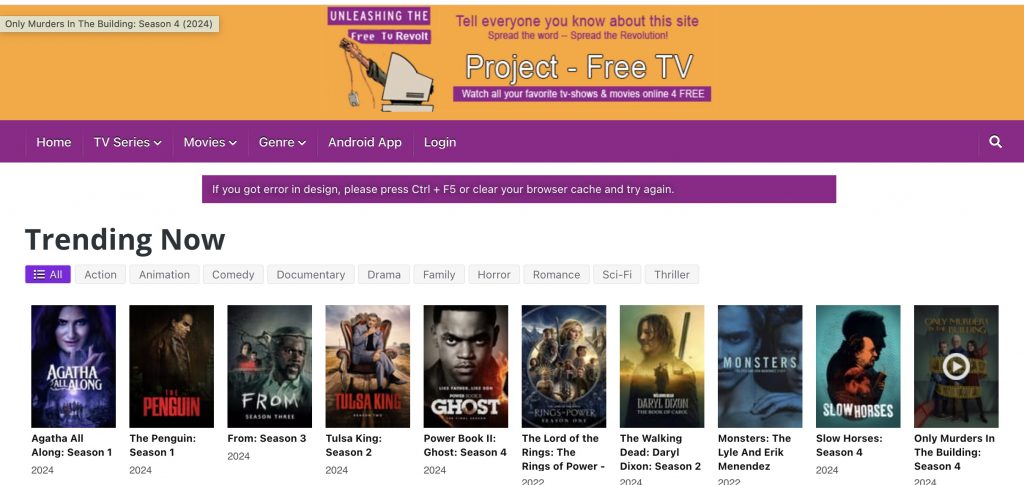Filter trending by Sci-Fi genre
The image size is (1024, 485).
coord(617,274)
